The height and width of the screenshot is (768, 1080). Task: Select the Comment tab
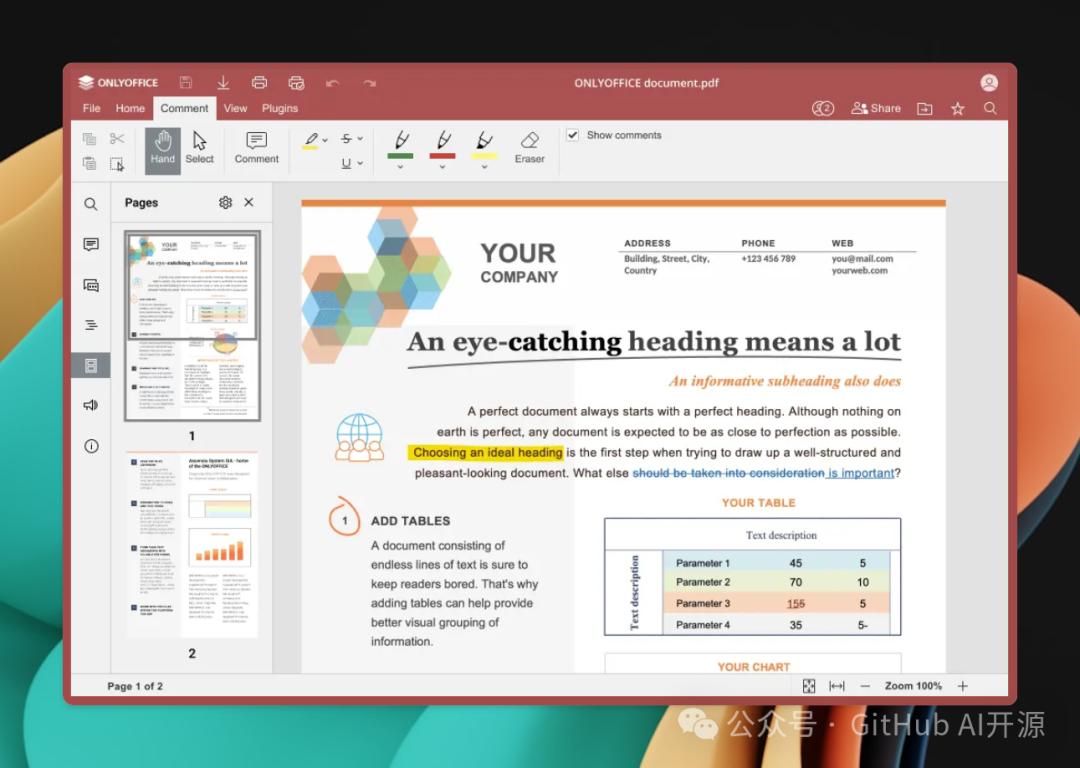pos(184,108)
